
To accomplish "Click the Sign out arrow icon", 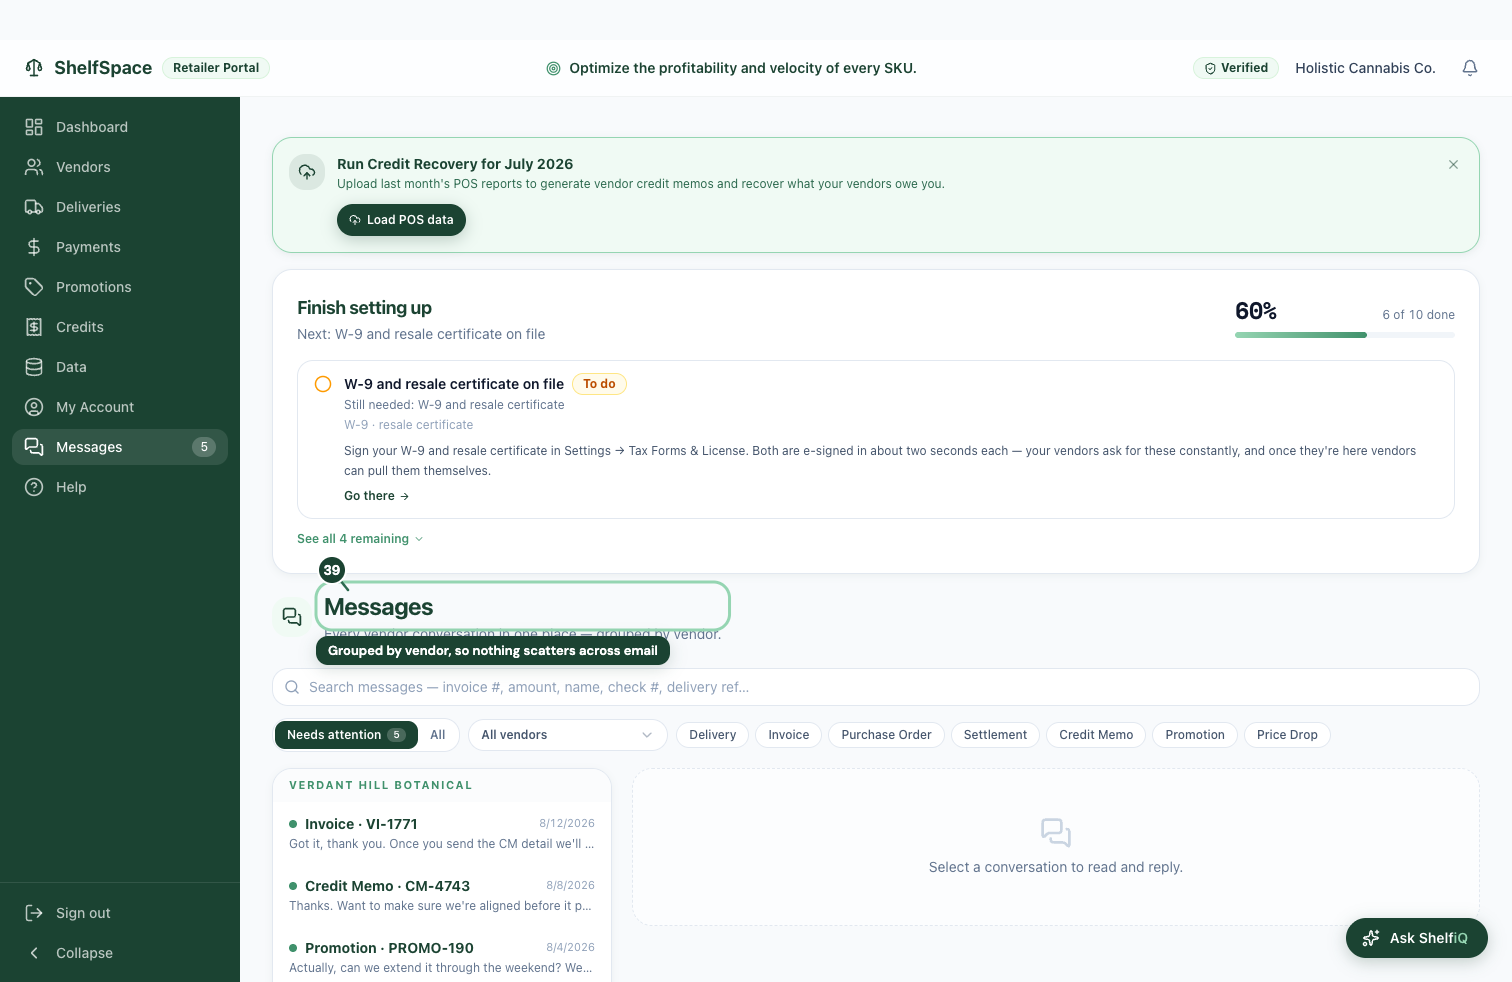I will 34,913.
